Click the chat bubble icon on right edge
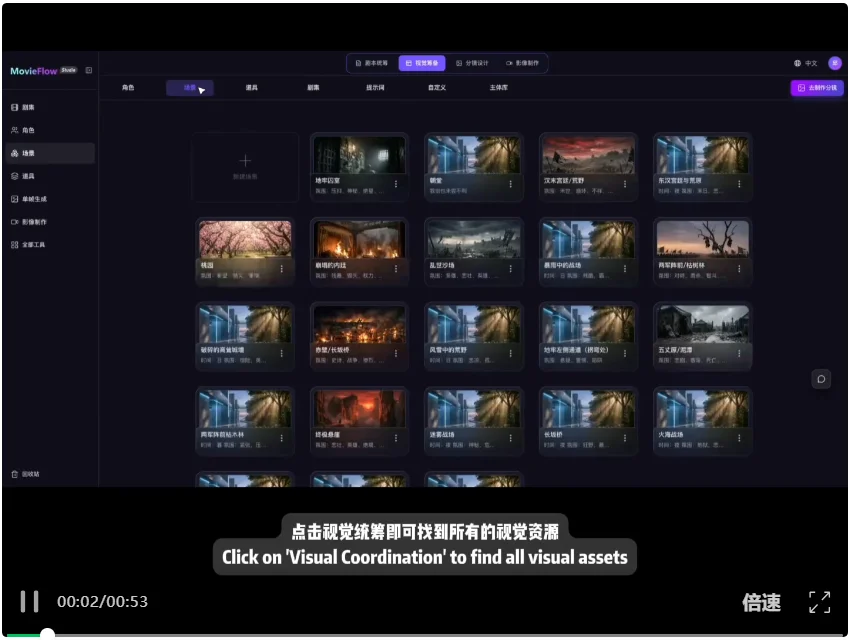This screenshot has width=850, height=640. (821, 379)
